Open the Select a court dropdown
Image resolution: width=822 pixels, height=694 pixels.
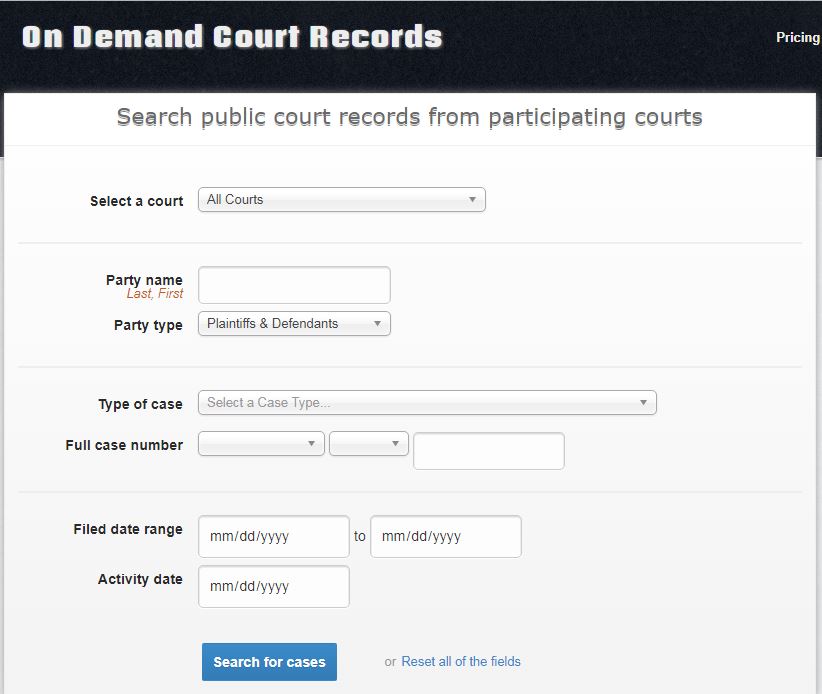[x=342, y=200]
